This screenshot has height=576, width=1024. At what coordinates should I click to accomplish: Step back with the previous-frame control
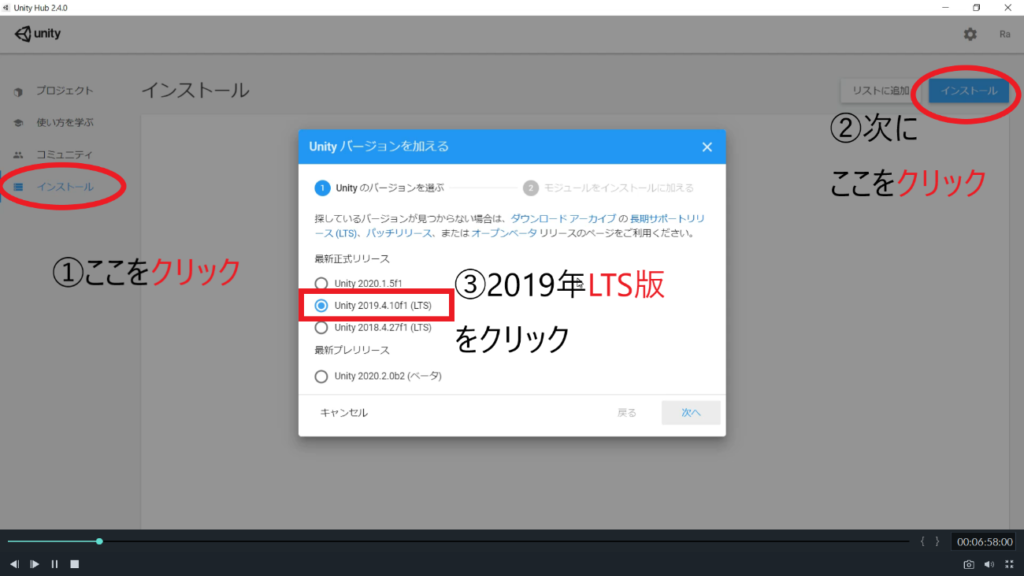tap(14, 564)
